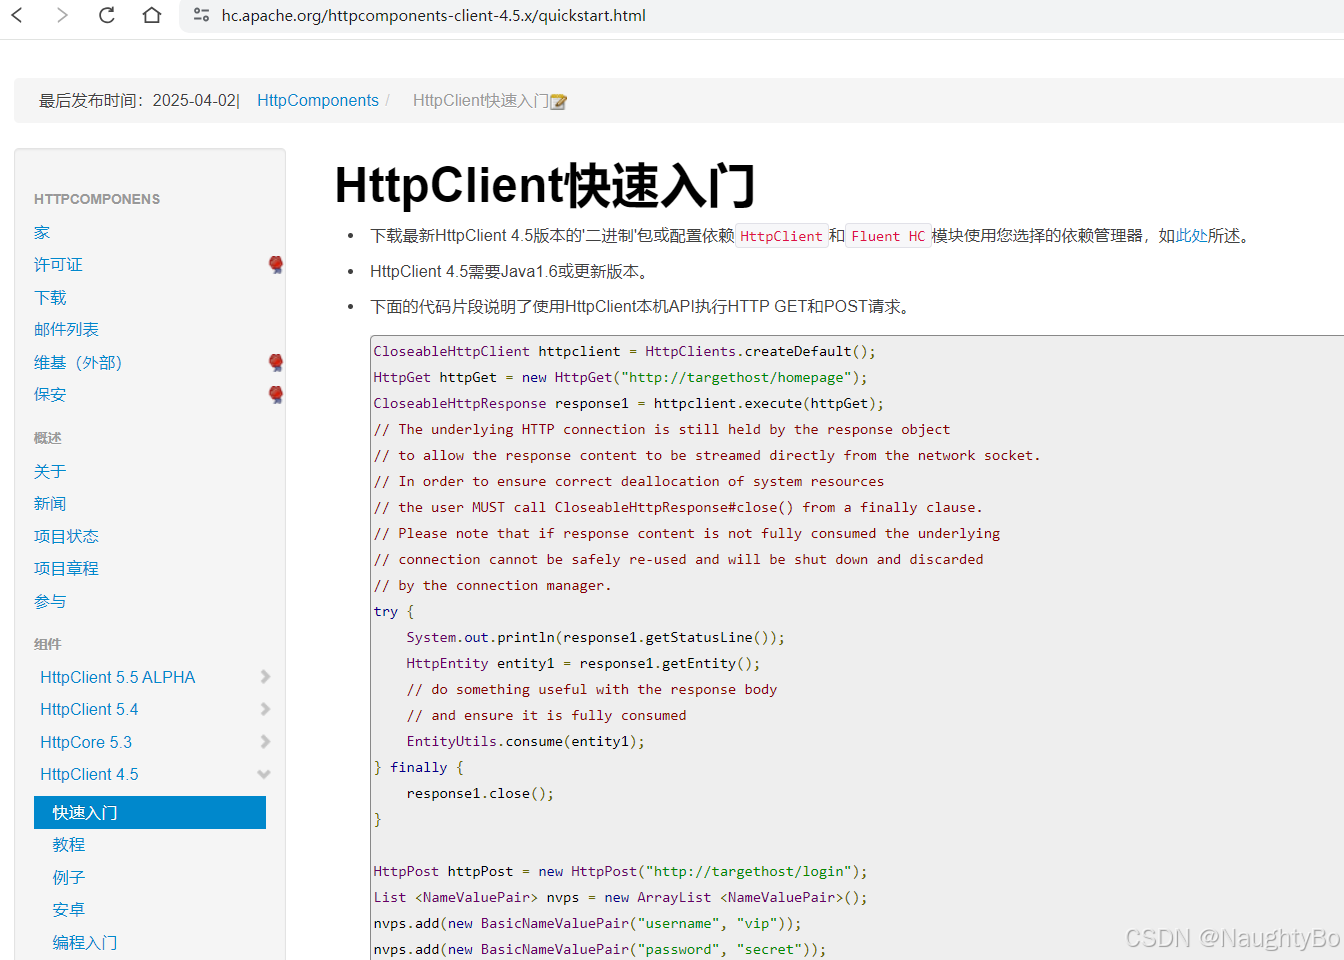Image resolution: width=1344 pixels, height=960 pixels.
Task: Collapse HttpClient 4.5 chevron
Action: click(x=264, y=774)
